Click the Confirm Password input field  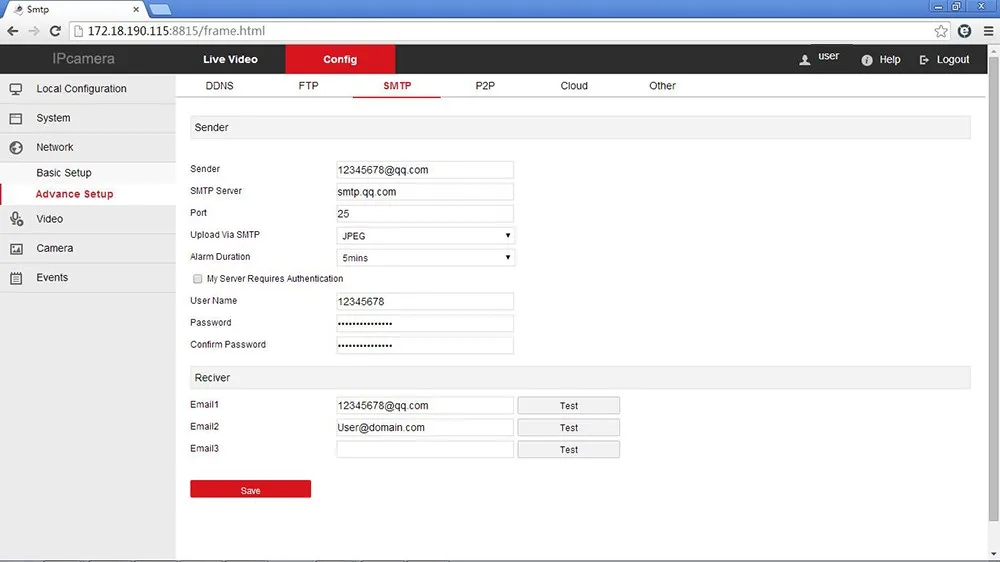coord(425,345)
